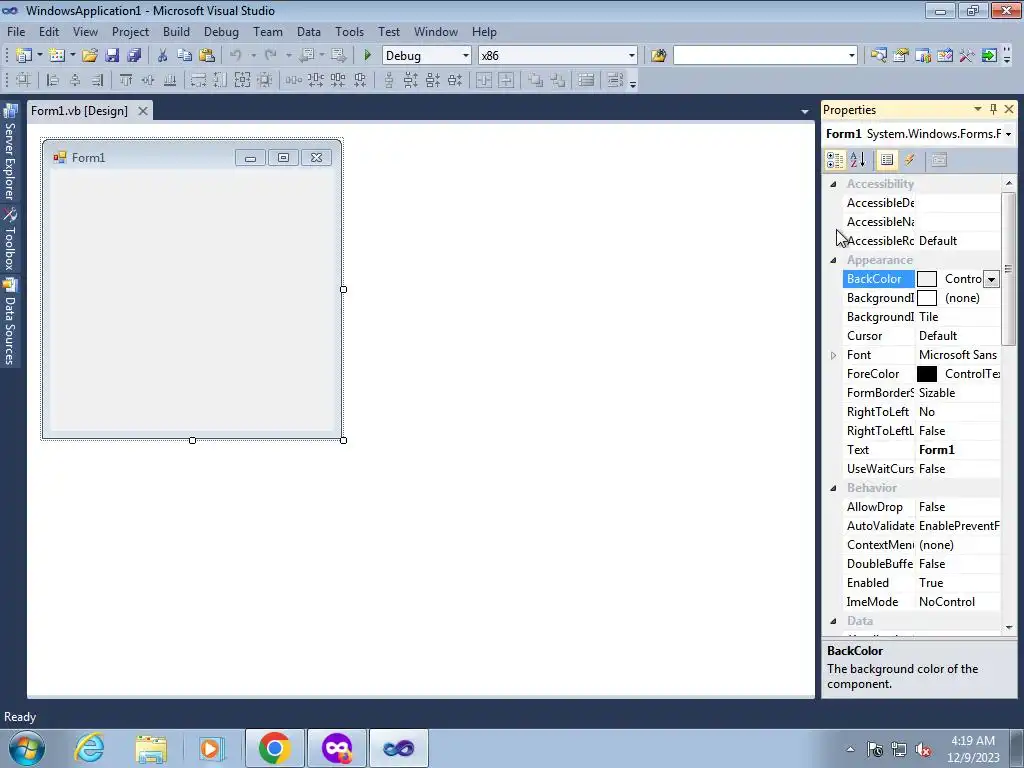Expand the Font property node
The width and height of the screenshot is (1024, 768).
coord(833,355)
